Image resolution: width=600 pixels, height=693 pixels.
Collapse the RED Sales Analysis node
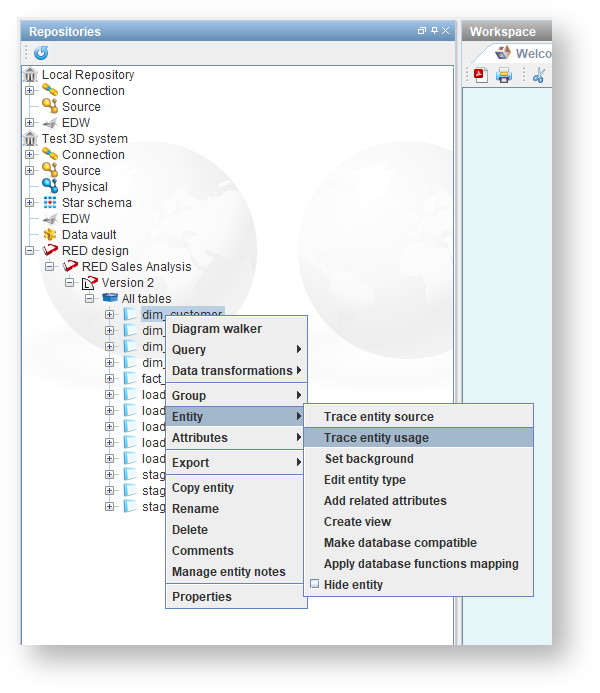[49, 267]
